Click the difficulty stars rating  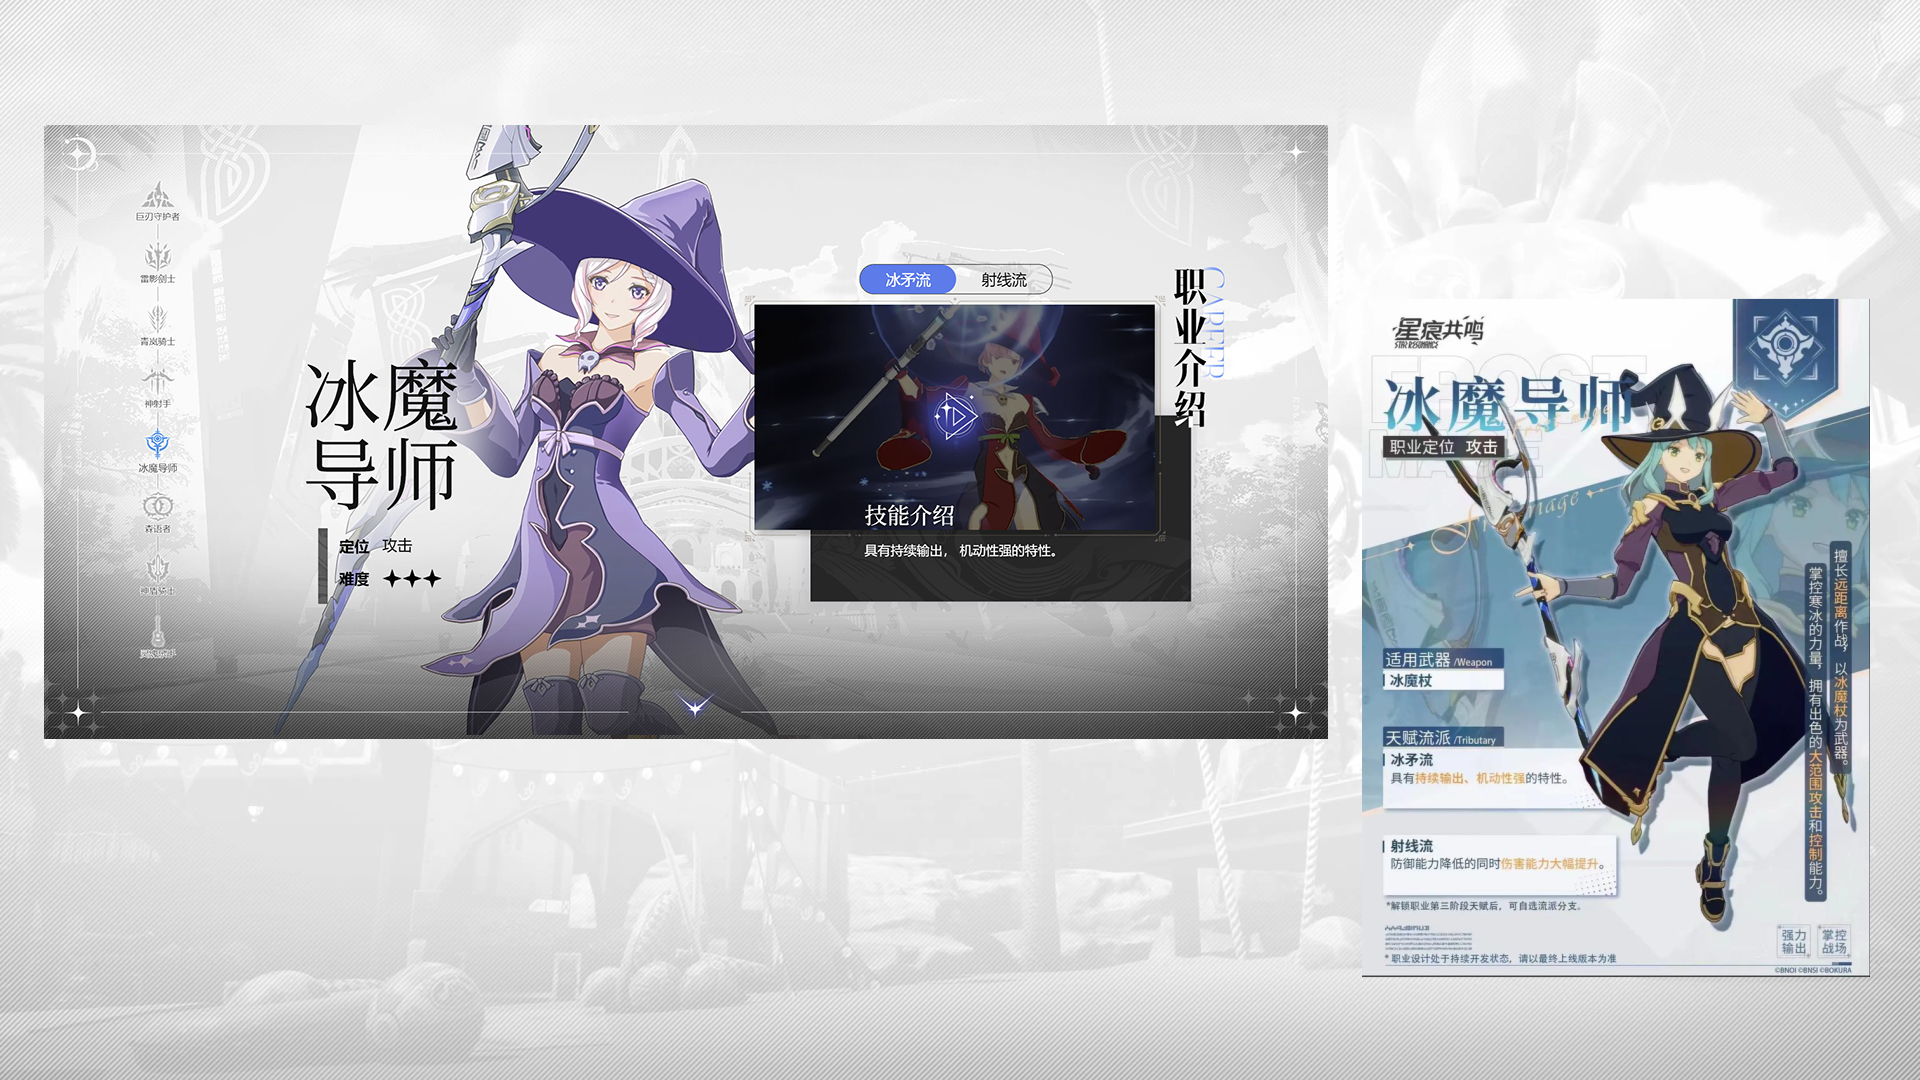pos(412,579)
